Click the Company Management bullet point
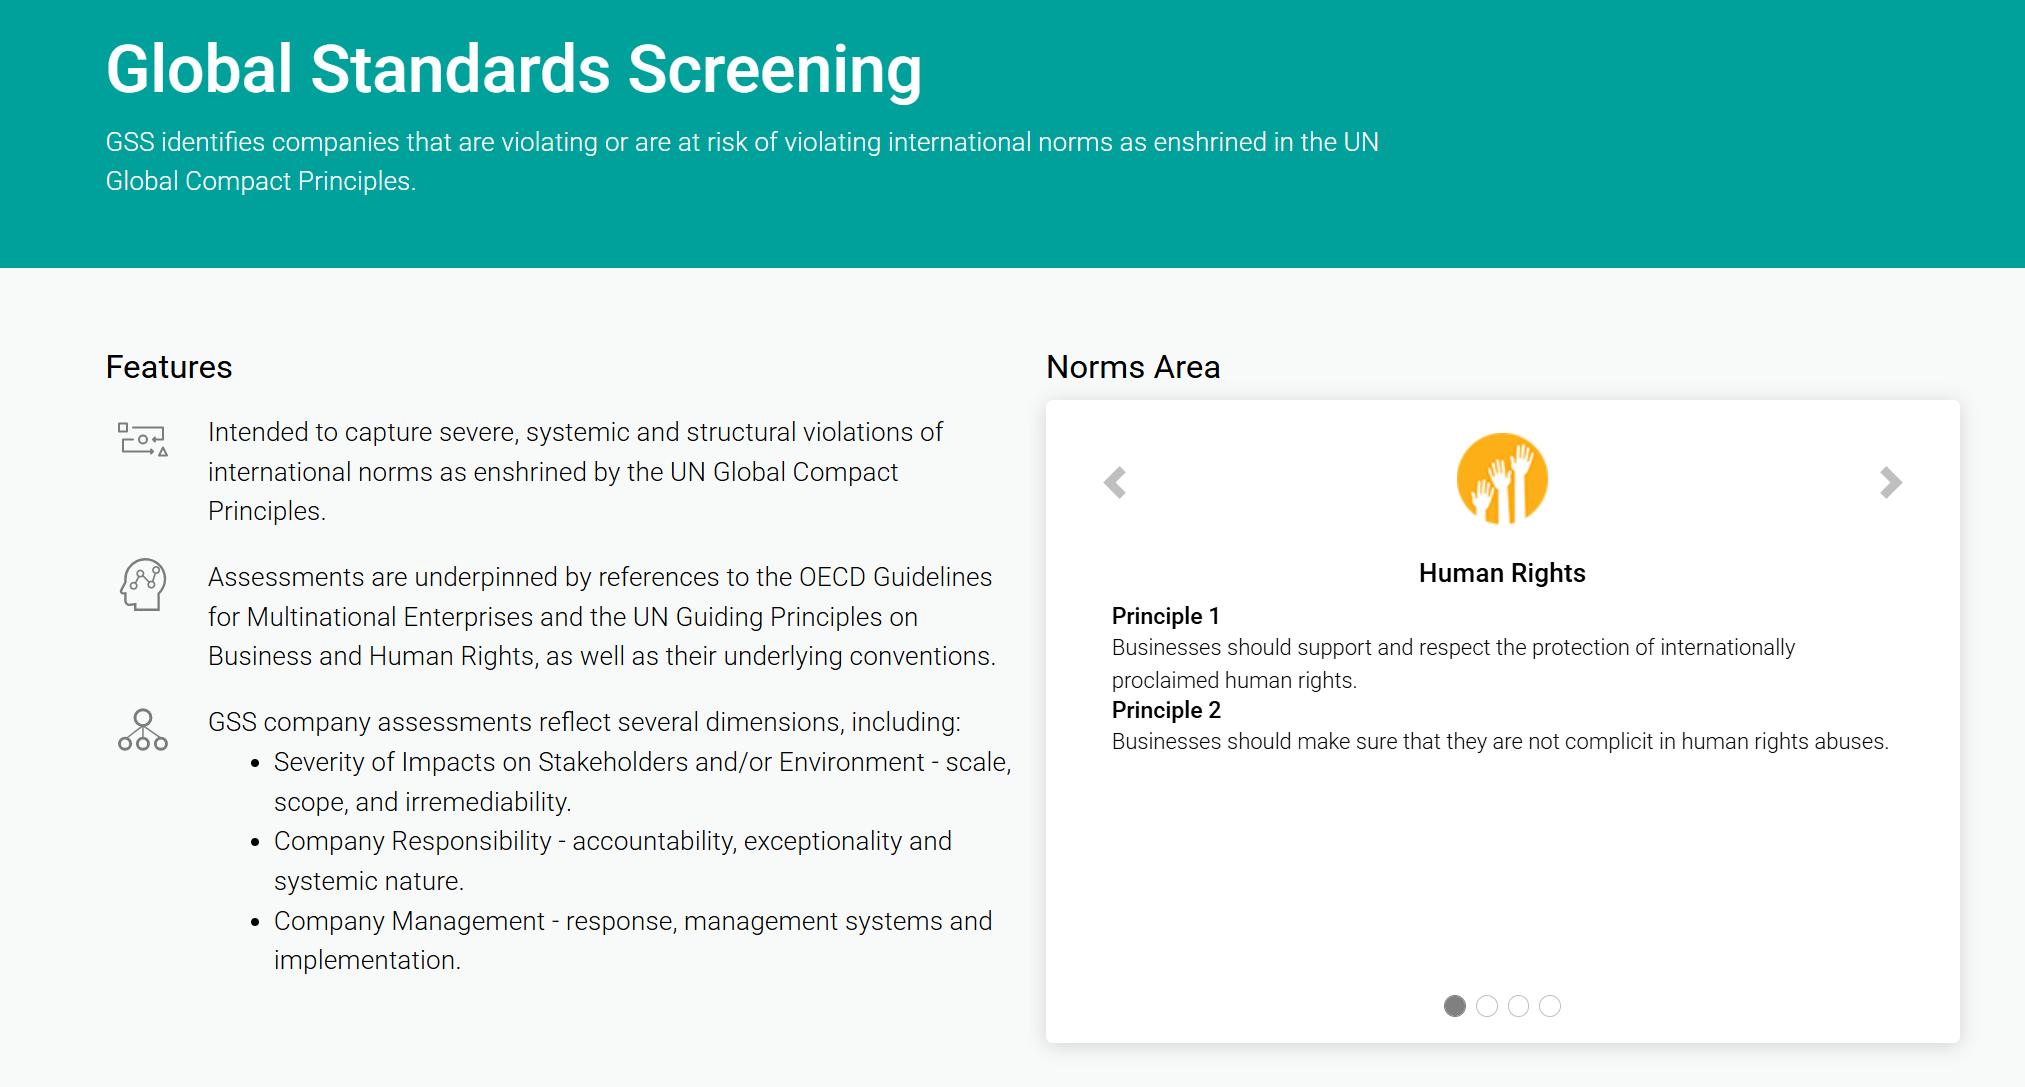2025x1087 pixels. 632,940
